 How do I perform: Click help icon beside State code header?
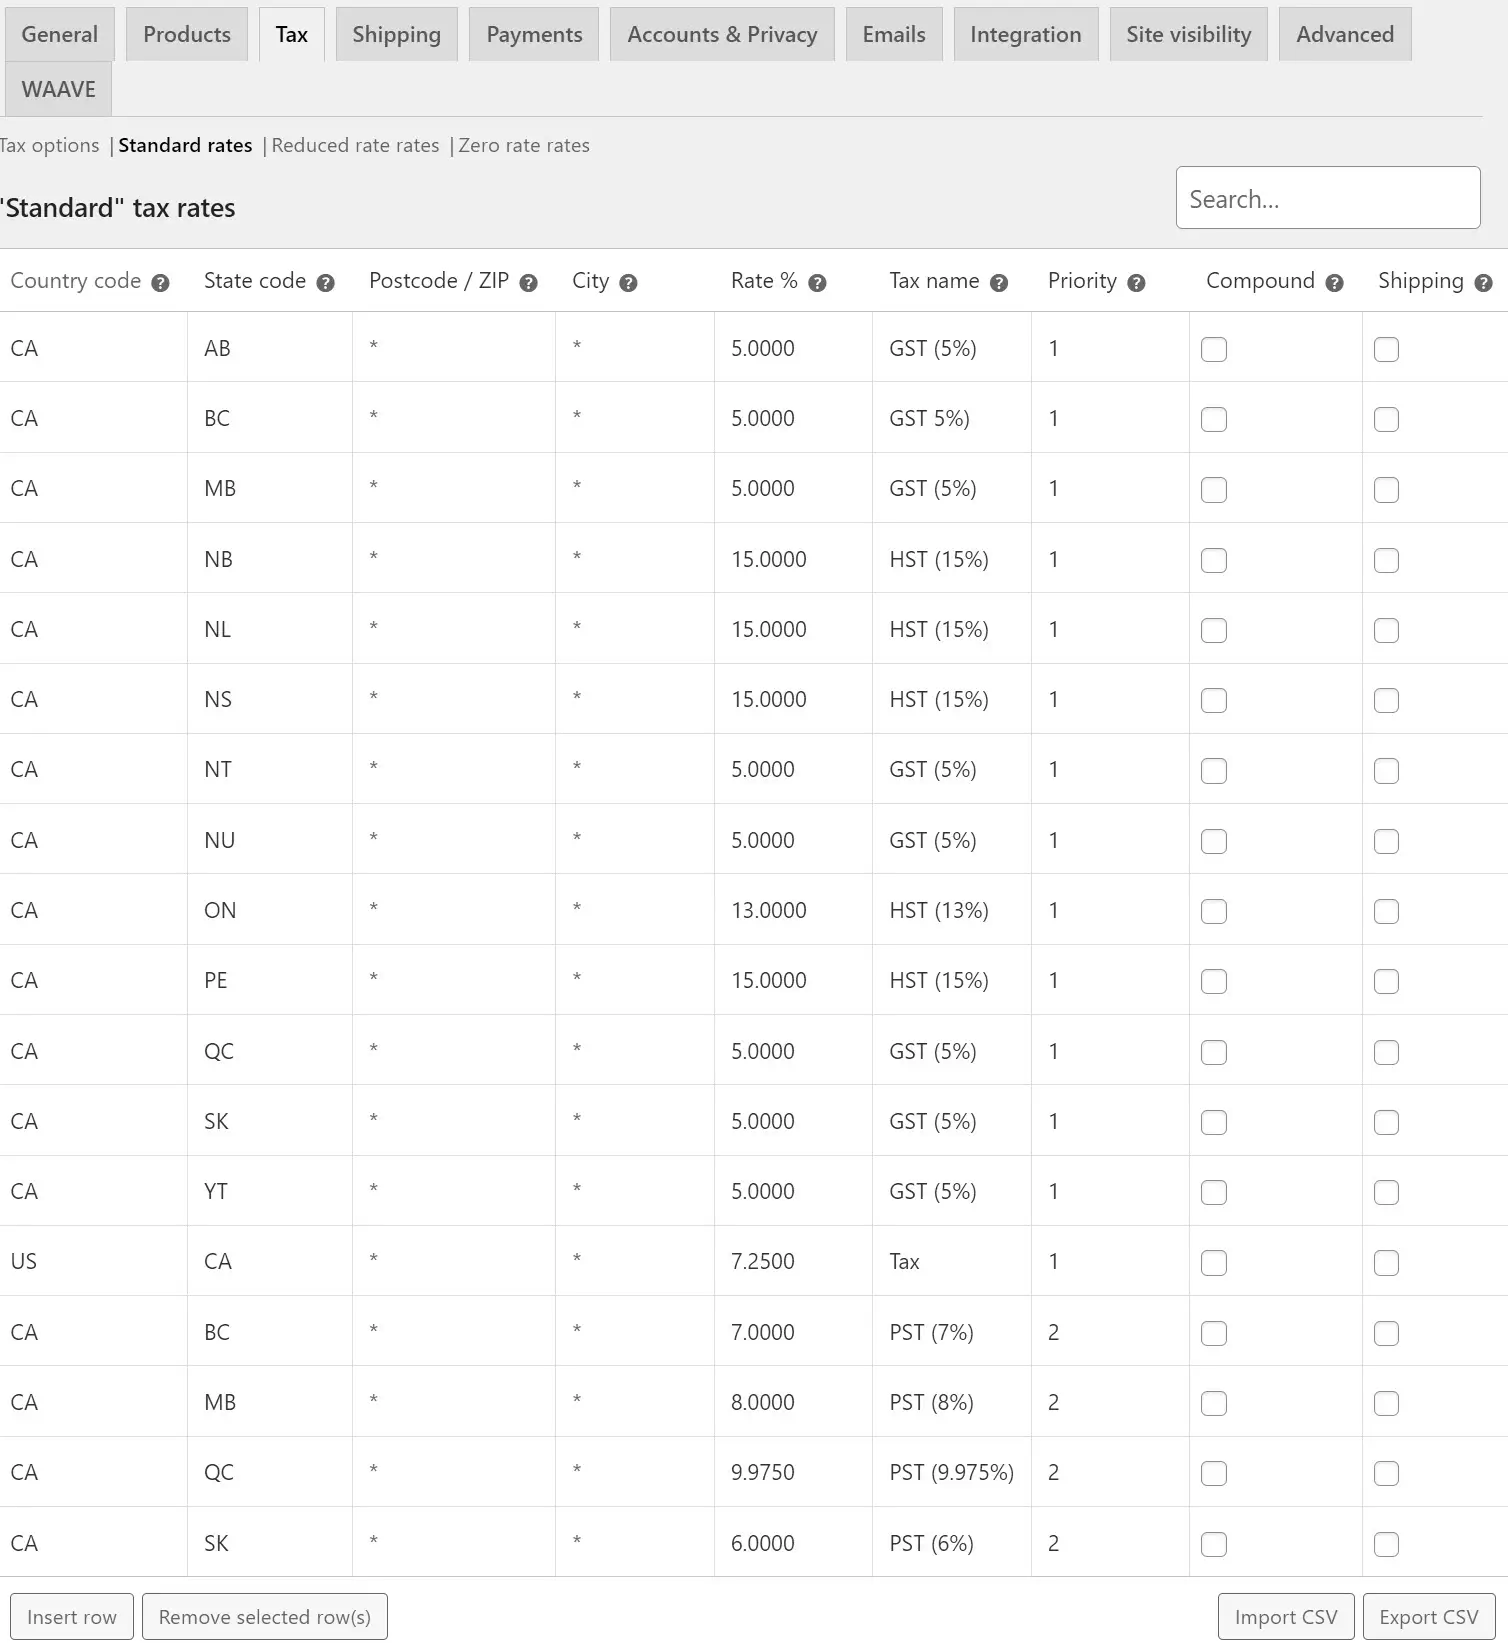[325, 283]
